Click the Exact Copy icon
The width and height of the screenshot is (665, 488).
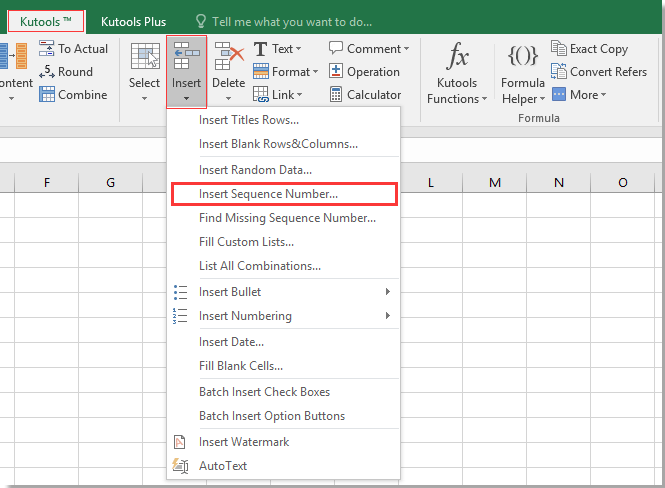559,48
